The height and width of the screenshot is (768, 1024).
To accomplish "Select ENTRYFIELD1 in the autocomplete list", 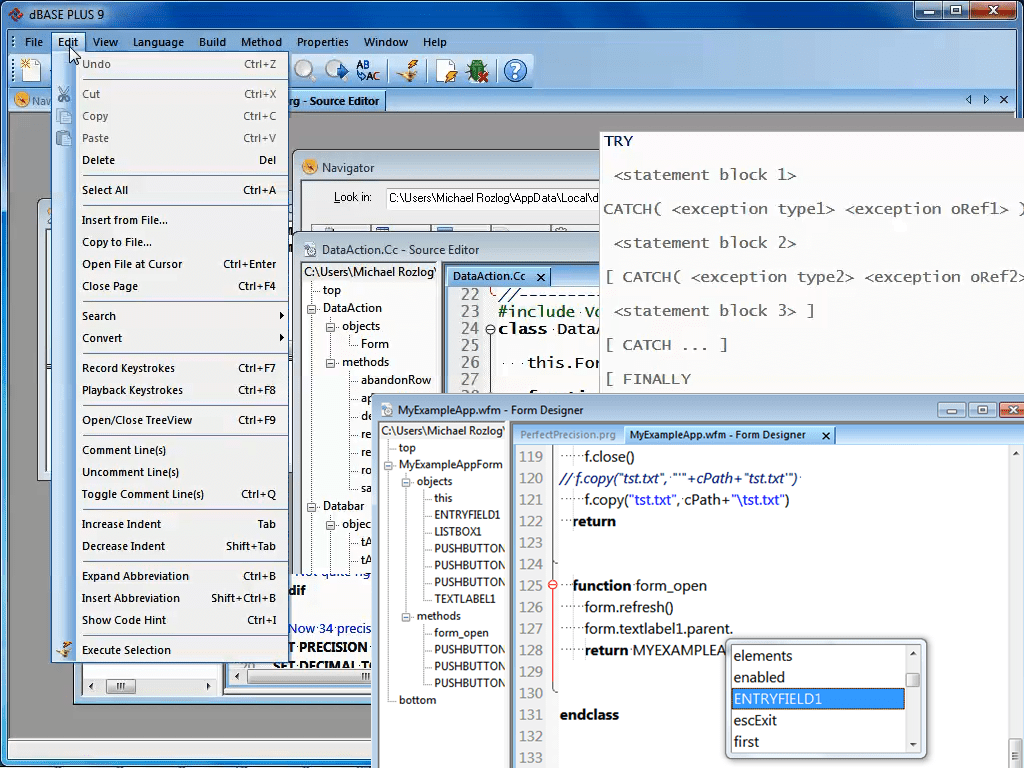I will pos(818,699).
